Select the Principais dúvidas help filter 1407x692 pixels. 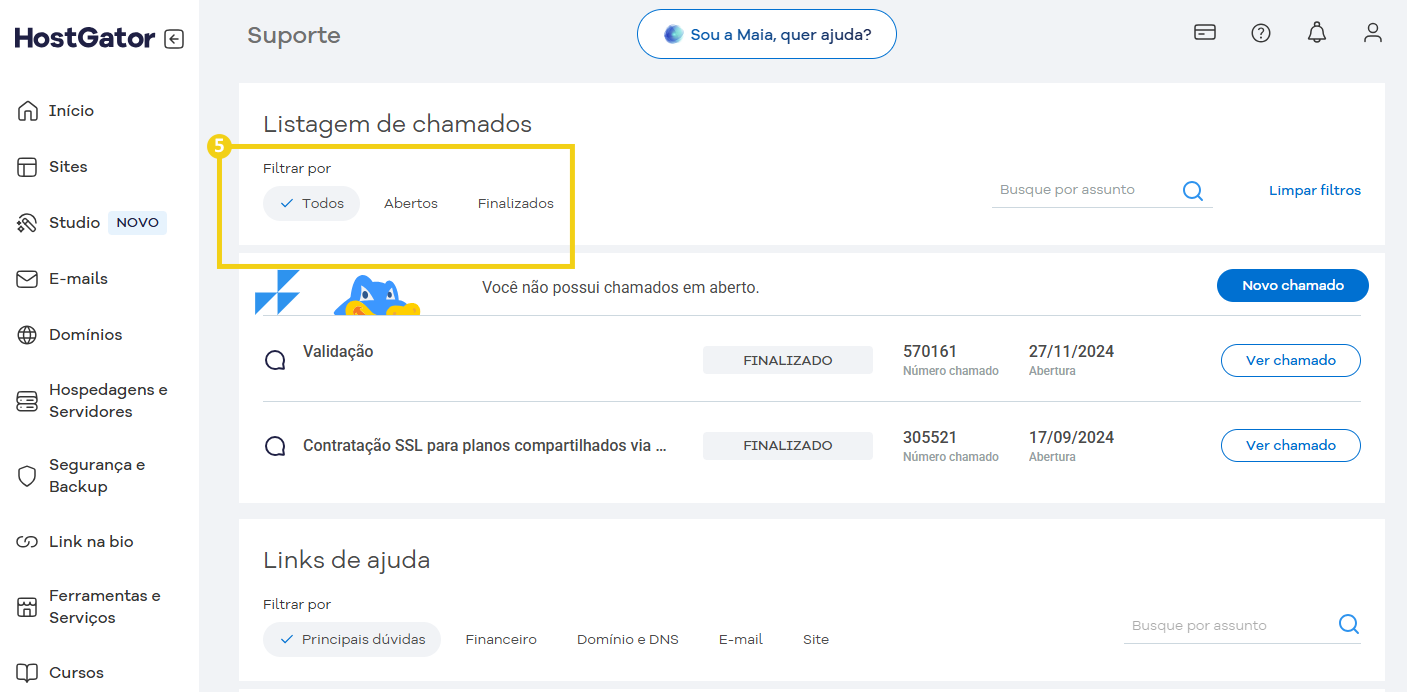pos(352,639)
